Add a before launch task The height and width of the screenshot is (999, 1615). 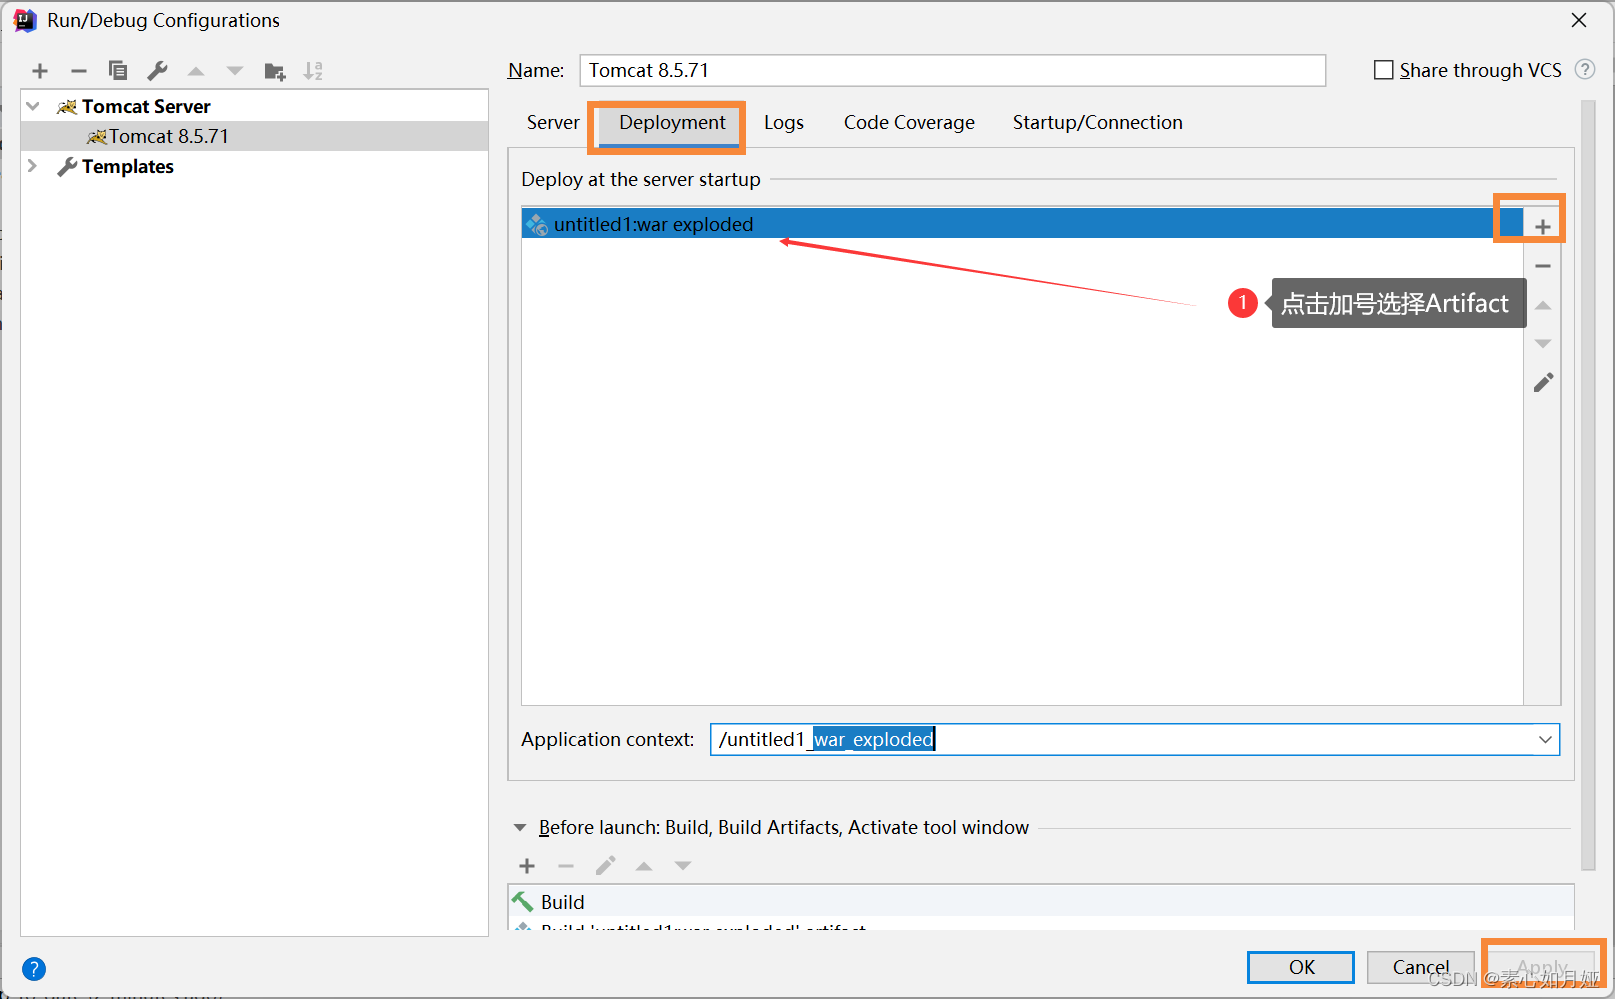click(x=527, y=866)
